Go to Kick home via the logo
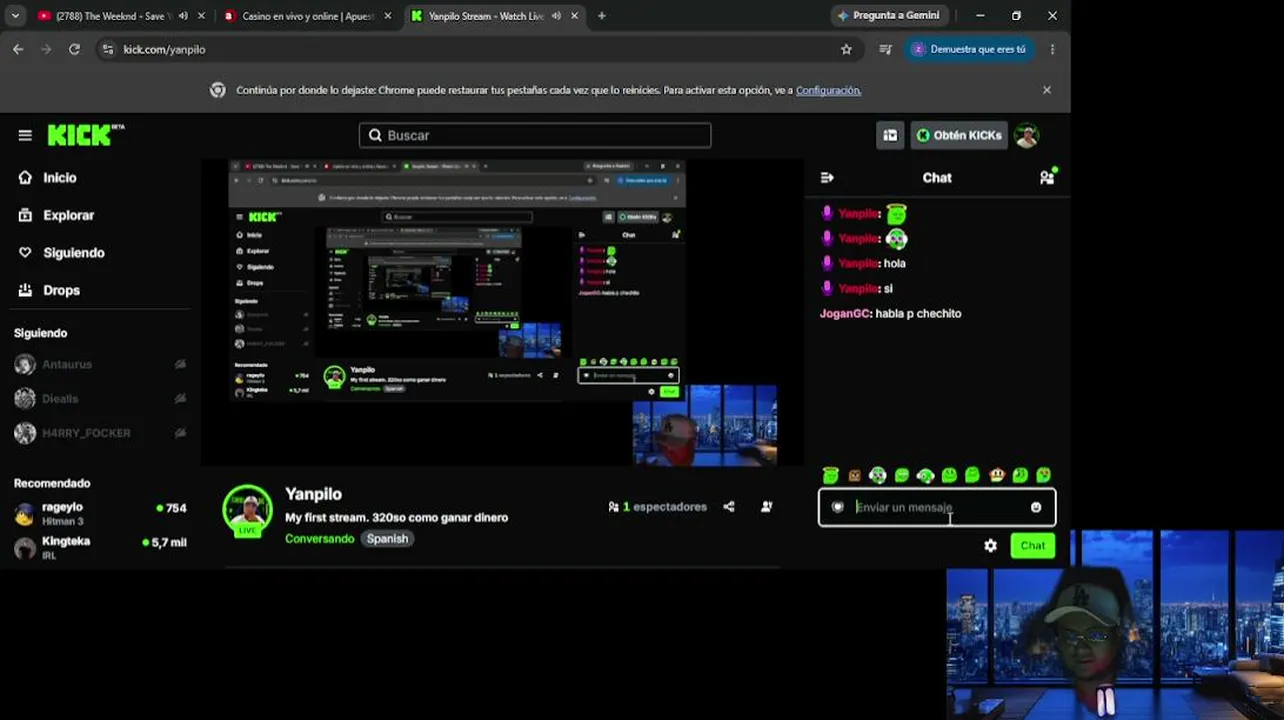 tap(86, 135)
